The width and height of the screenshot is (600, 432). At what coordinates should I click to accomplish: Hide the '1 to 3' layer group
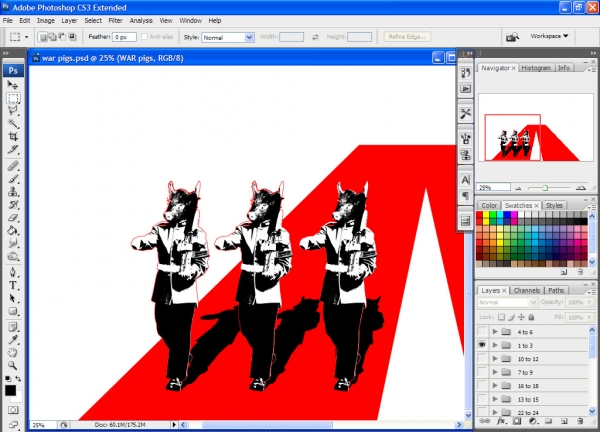tap(482, 345)
